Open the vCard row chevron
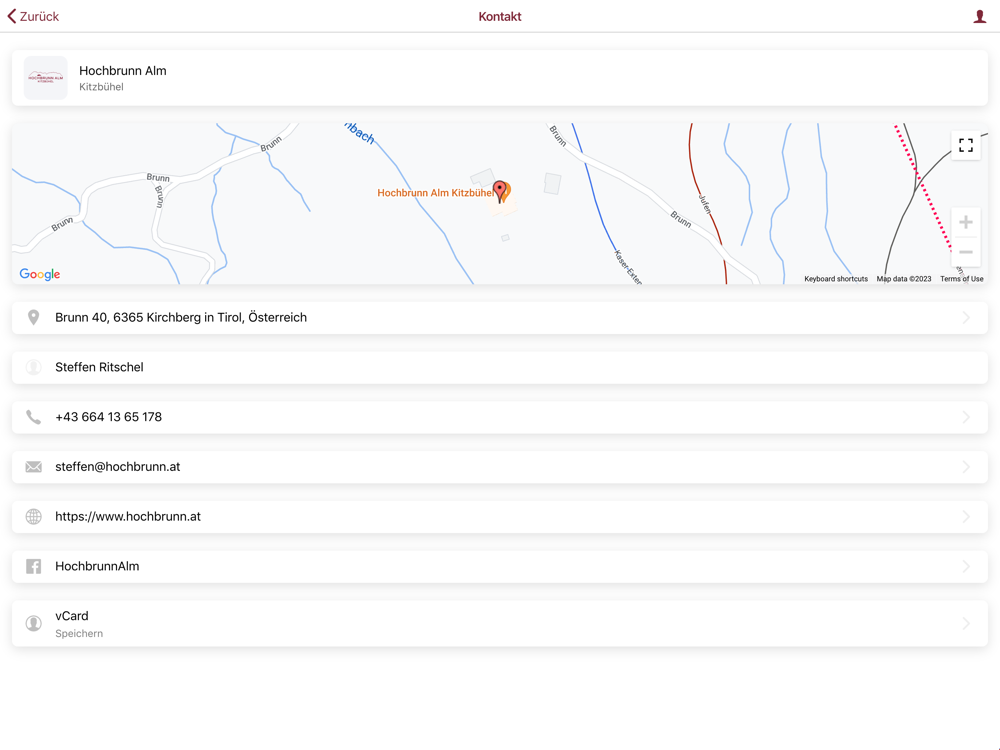Image resolution: width=1000 pixels, height=750 pixels. 966,623
